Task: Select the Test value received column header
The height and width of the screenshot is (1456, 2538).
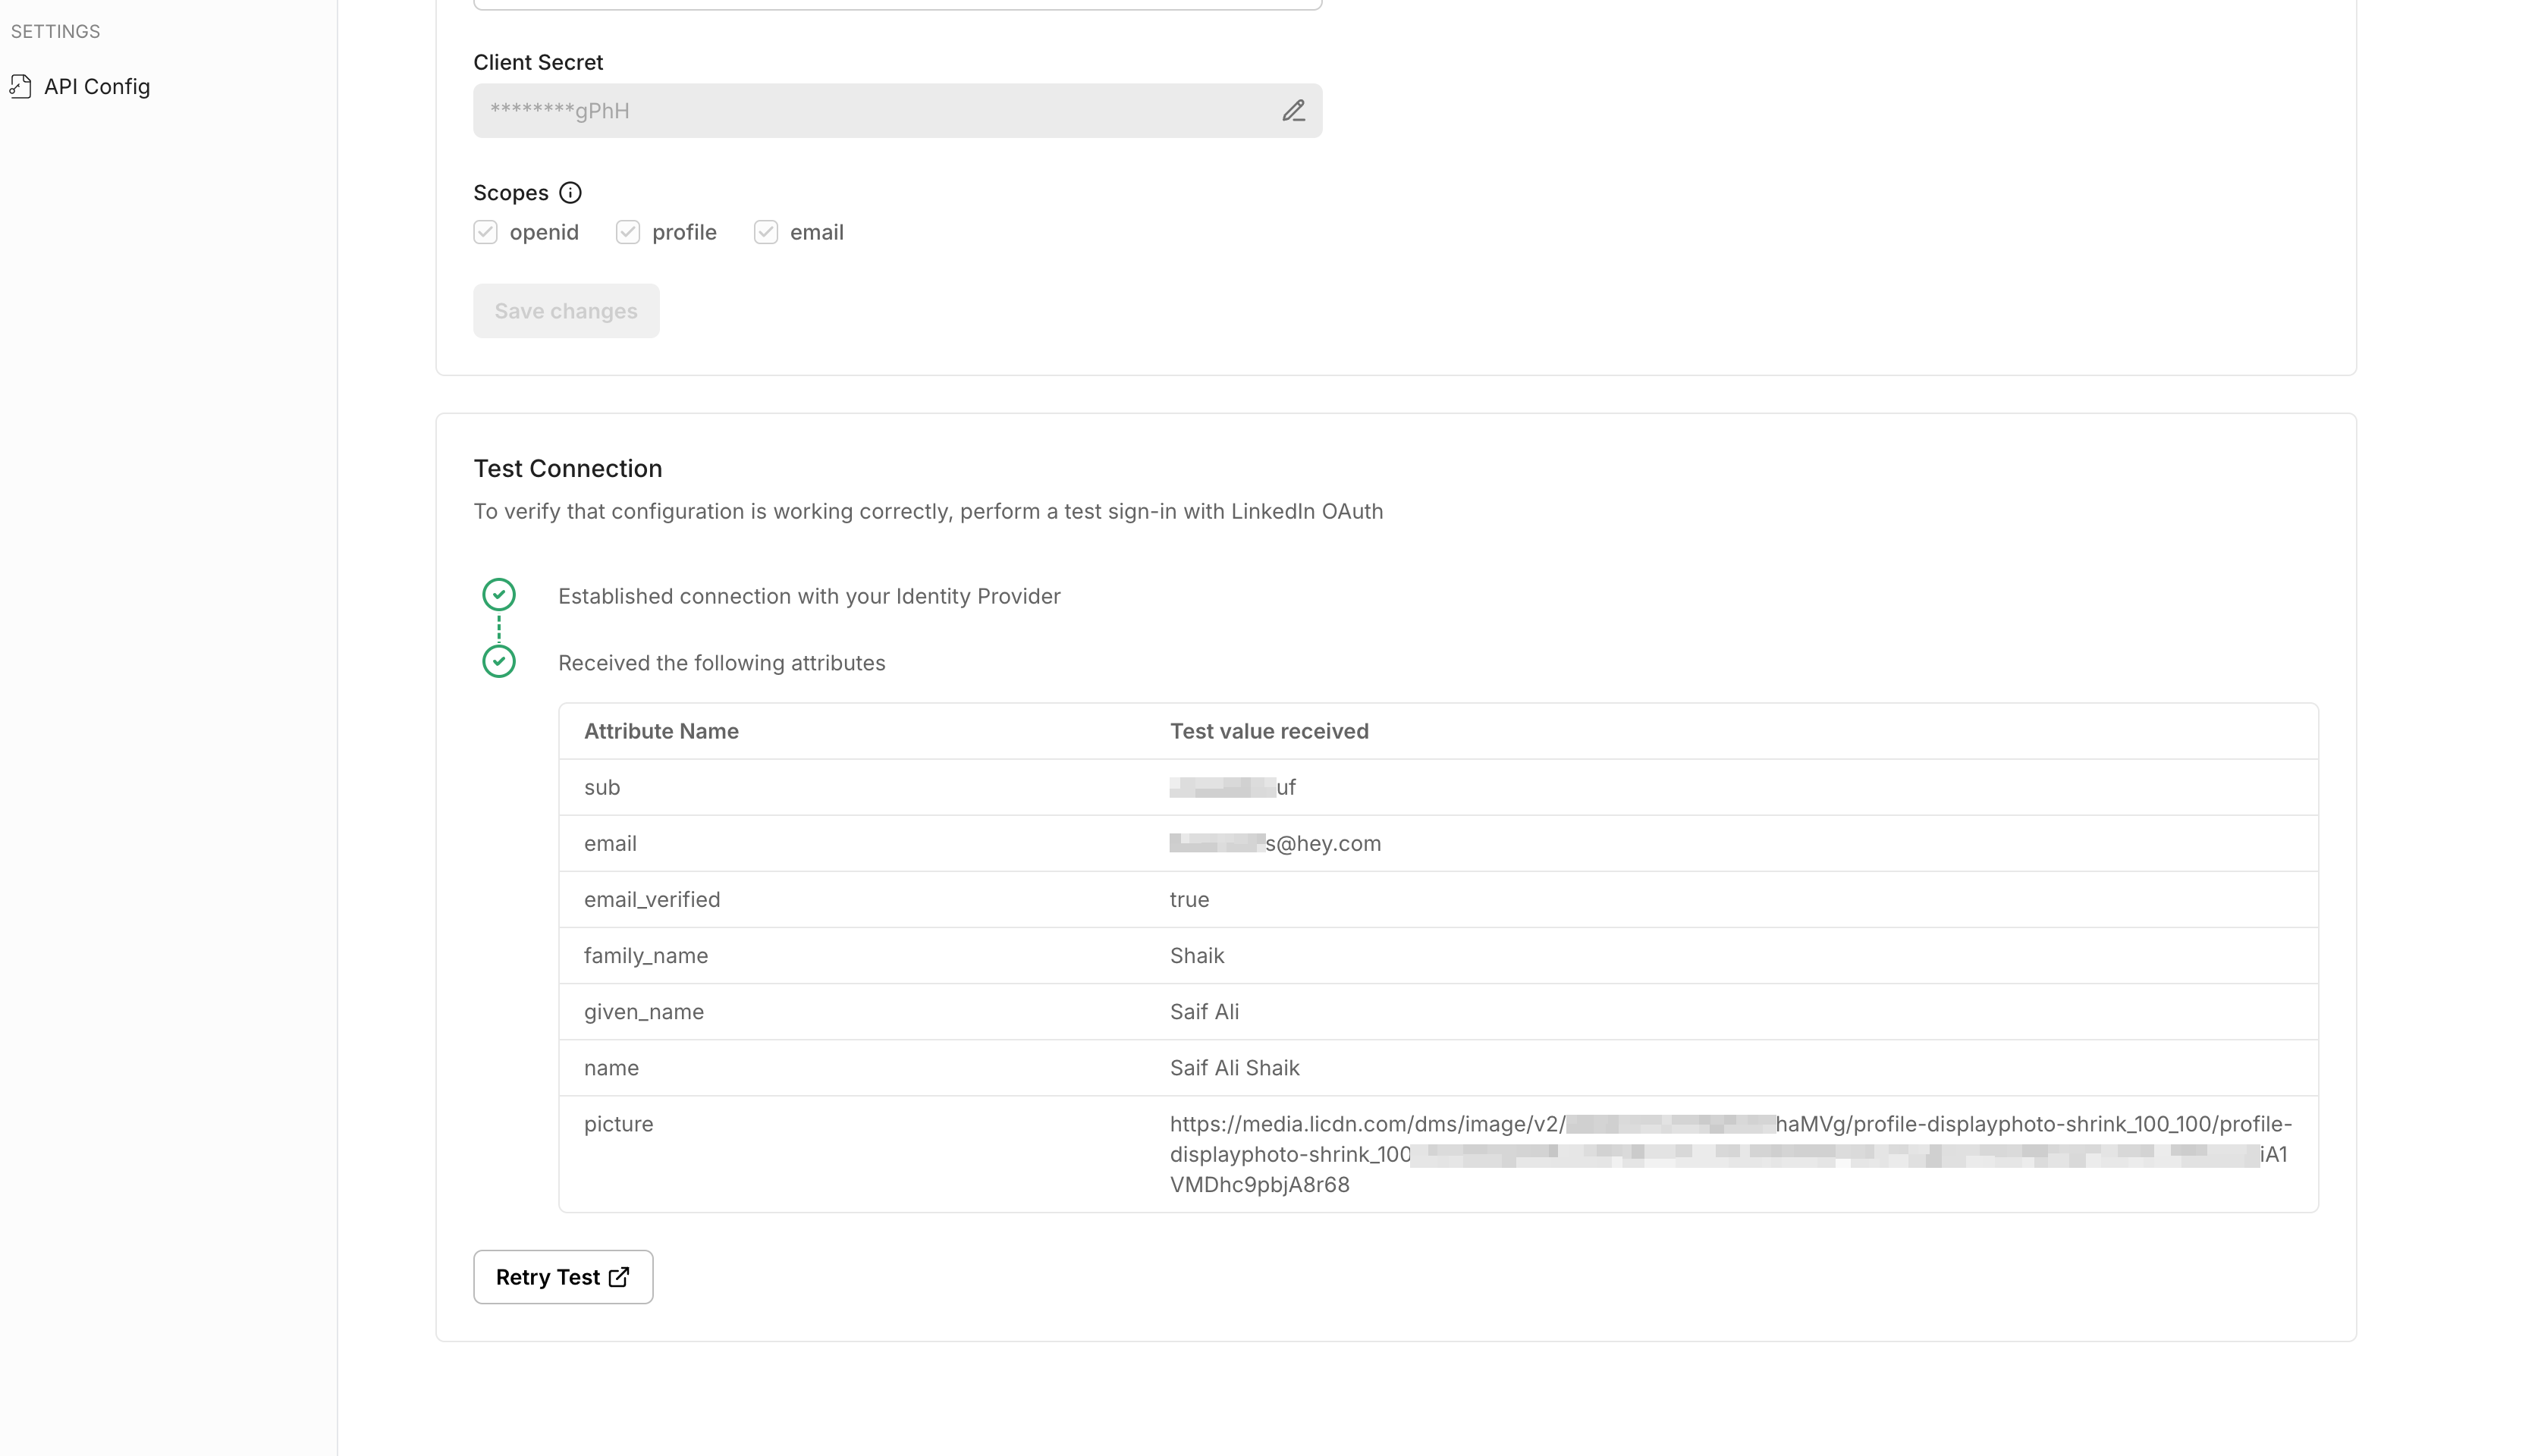Action: pos(1269,731)
